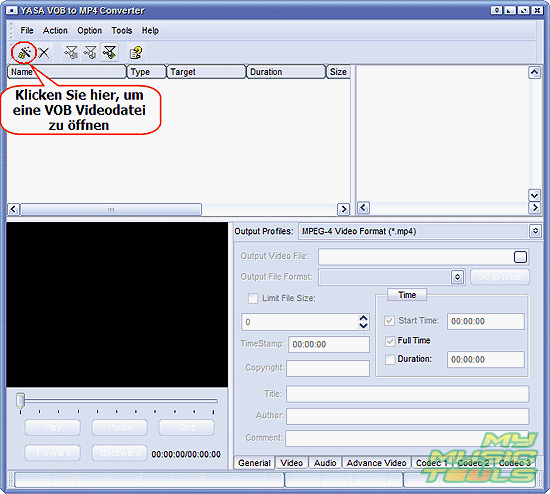Click file list left scroll arrow
The width and height of the screenshot is (550, 494).
pos(13,209)
